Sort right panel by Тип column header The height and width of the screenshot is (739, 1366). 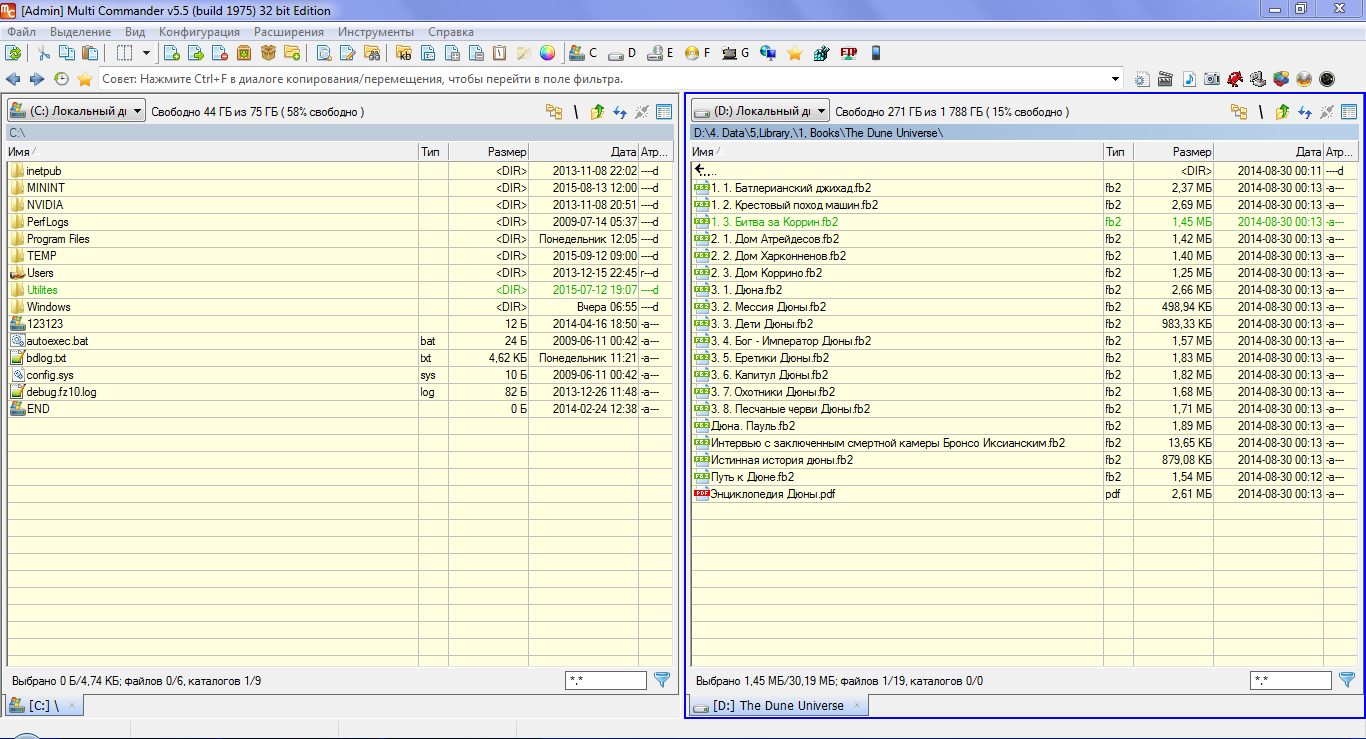(1118, 152)
